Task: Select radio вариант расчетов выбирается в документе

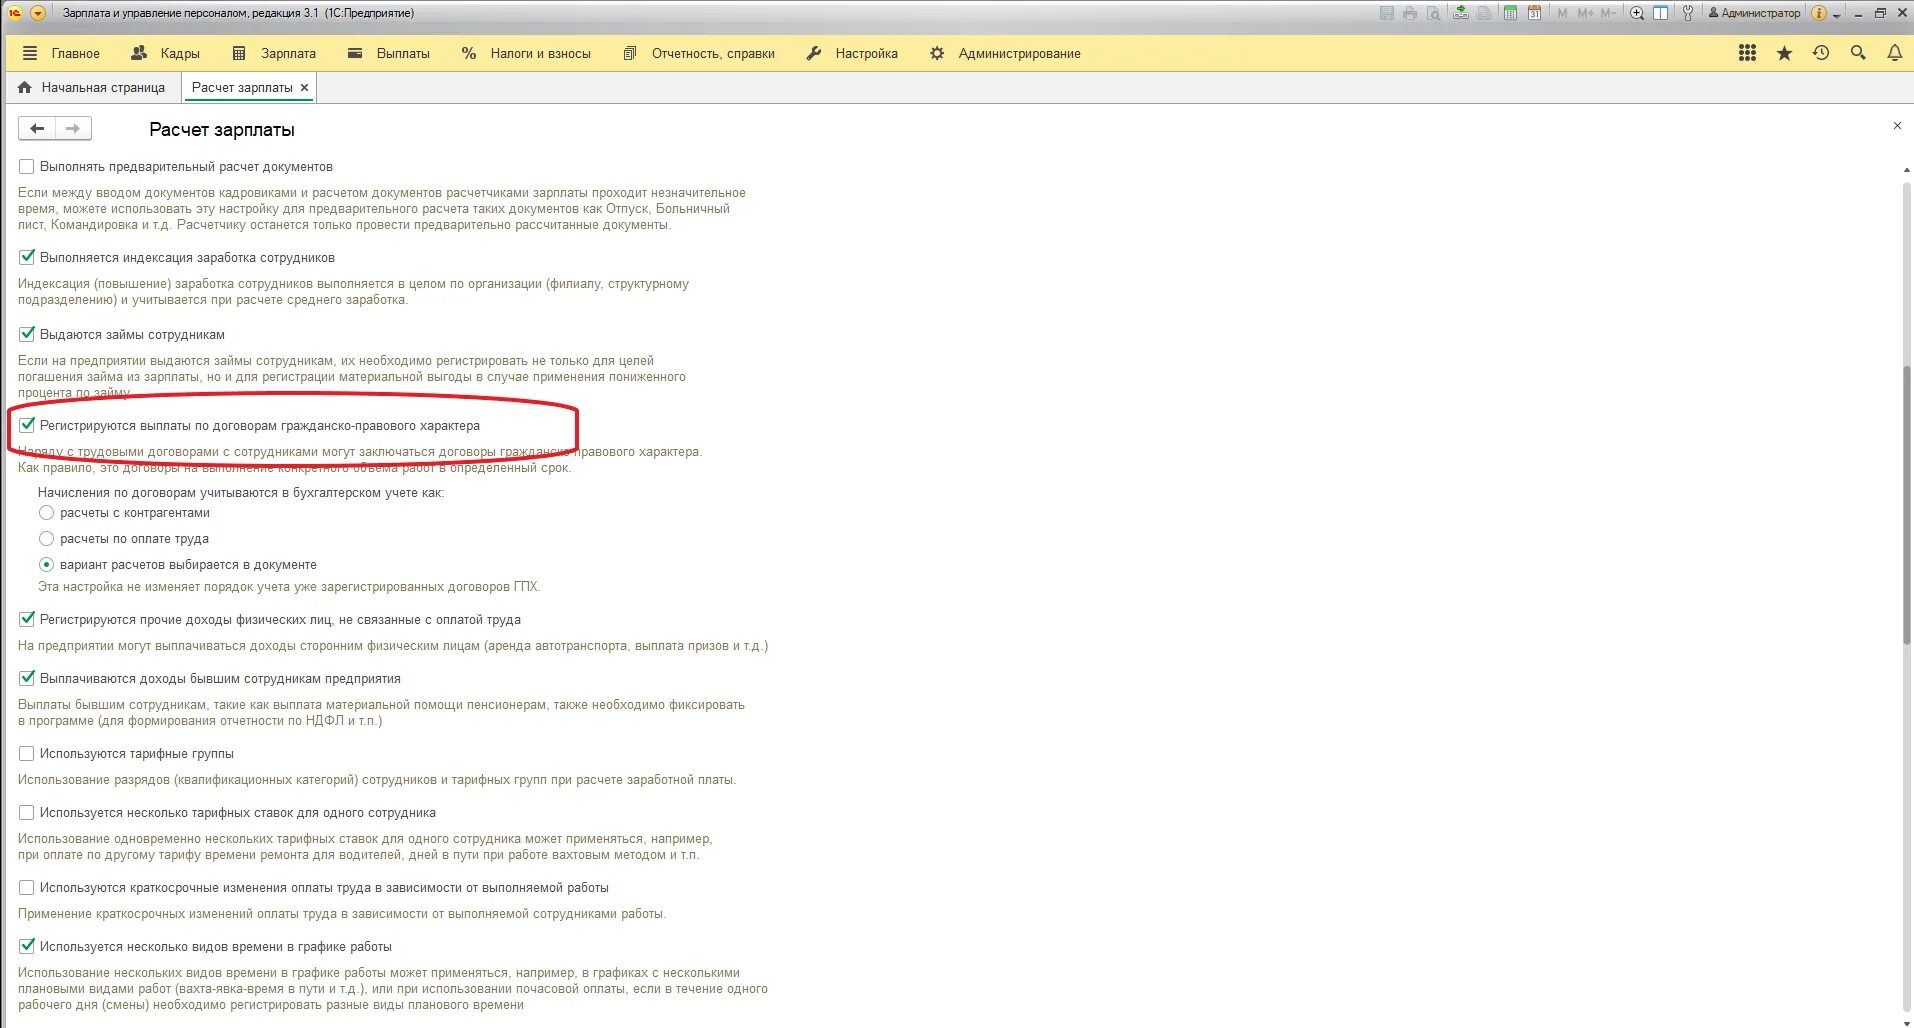Action: point(46,565)
